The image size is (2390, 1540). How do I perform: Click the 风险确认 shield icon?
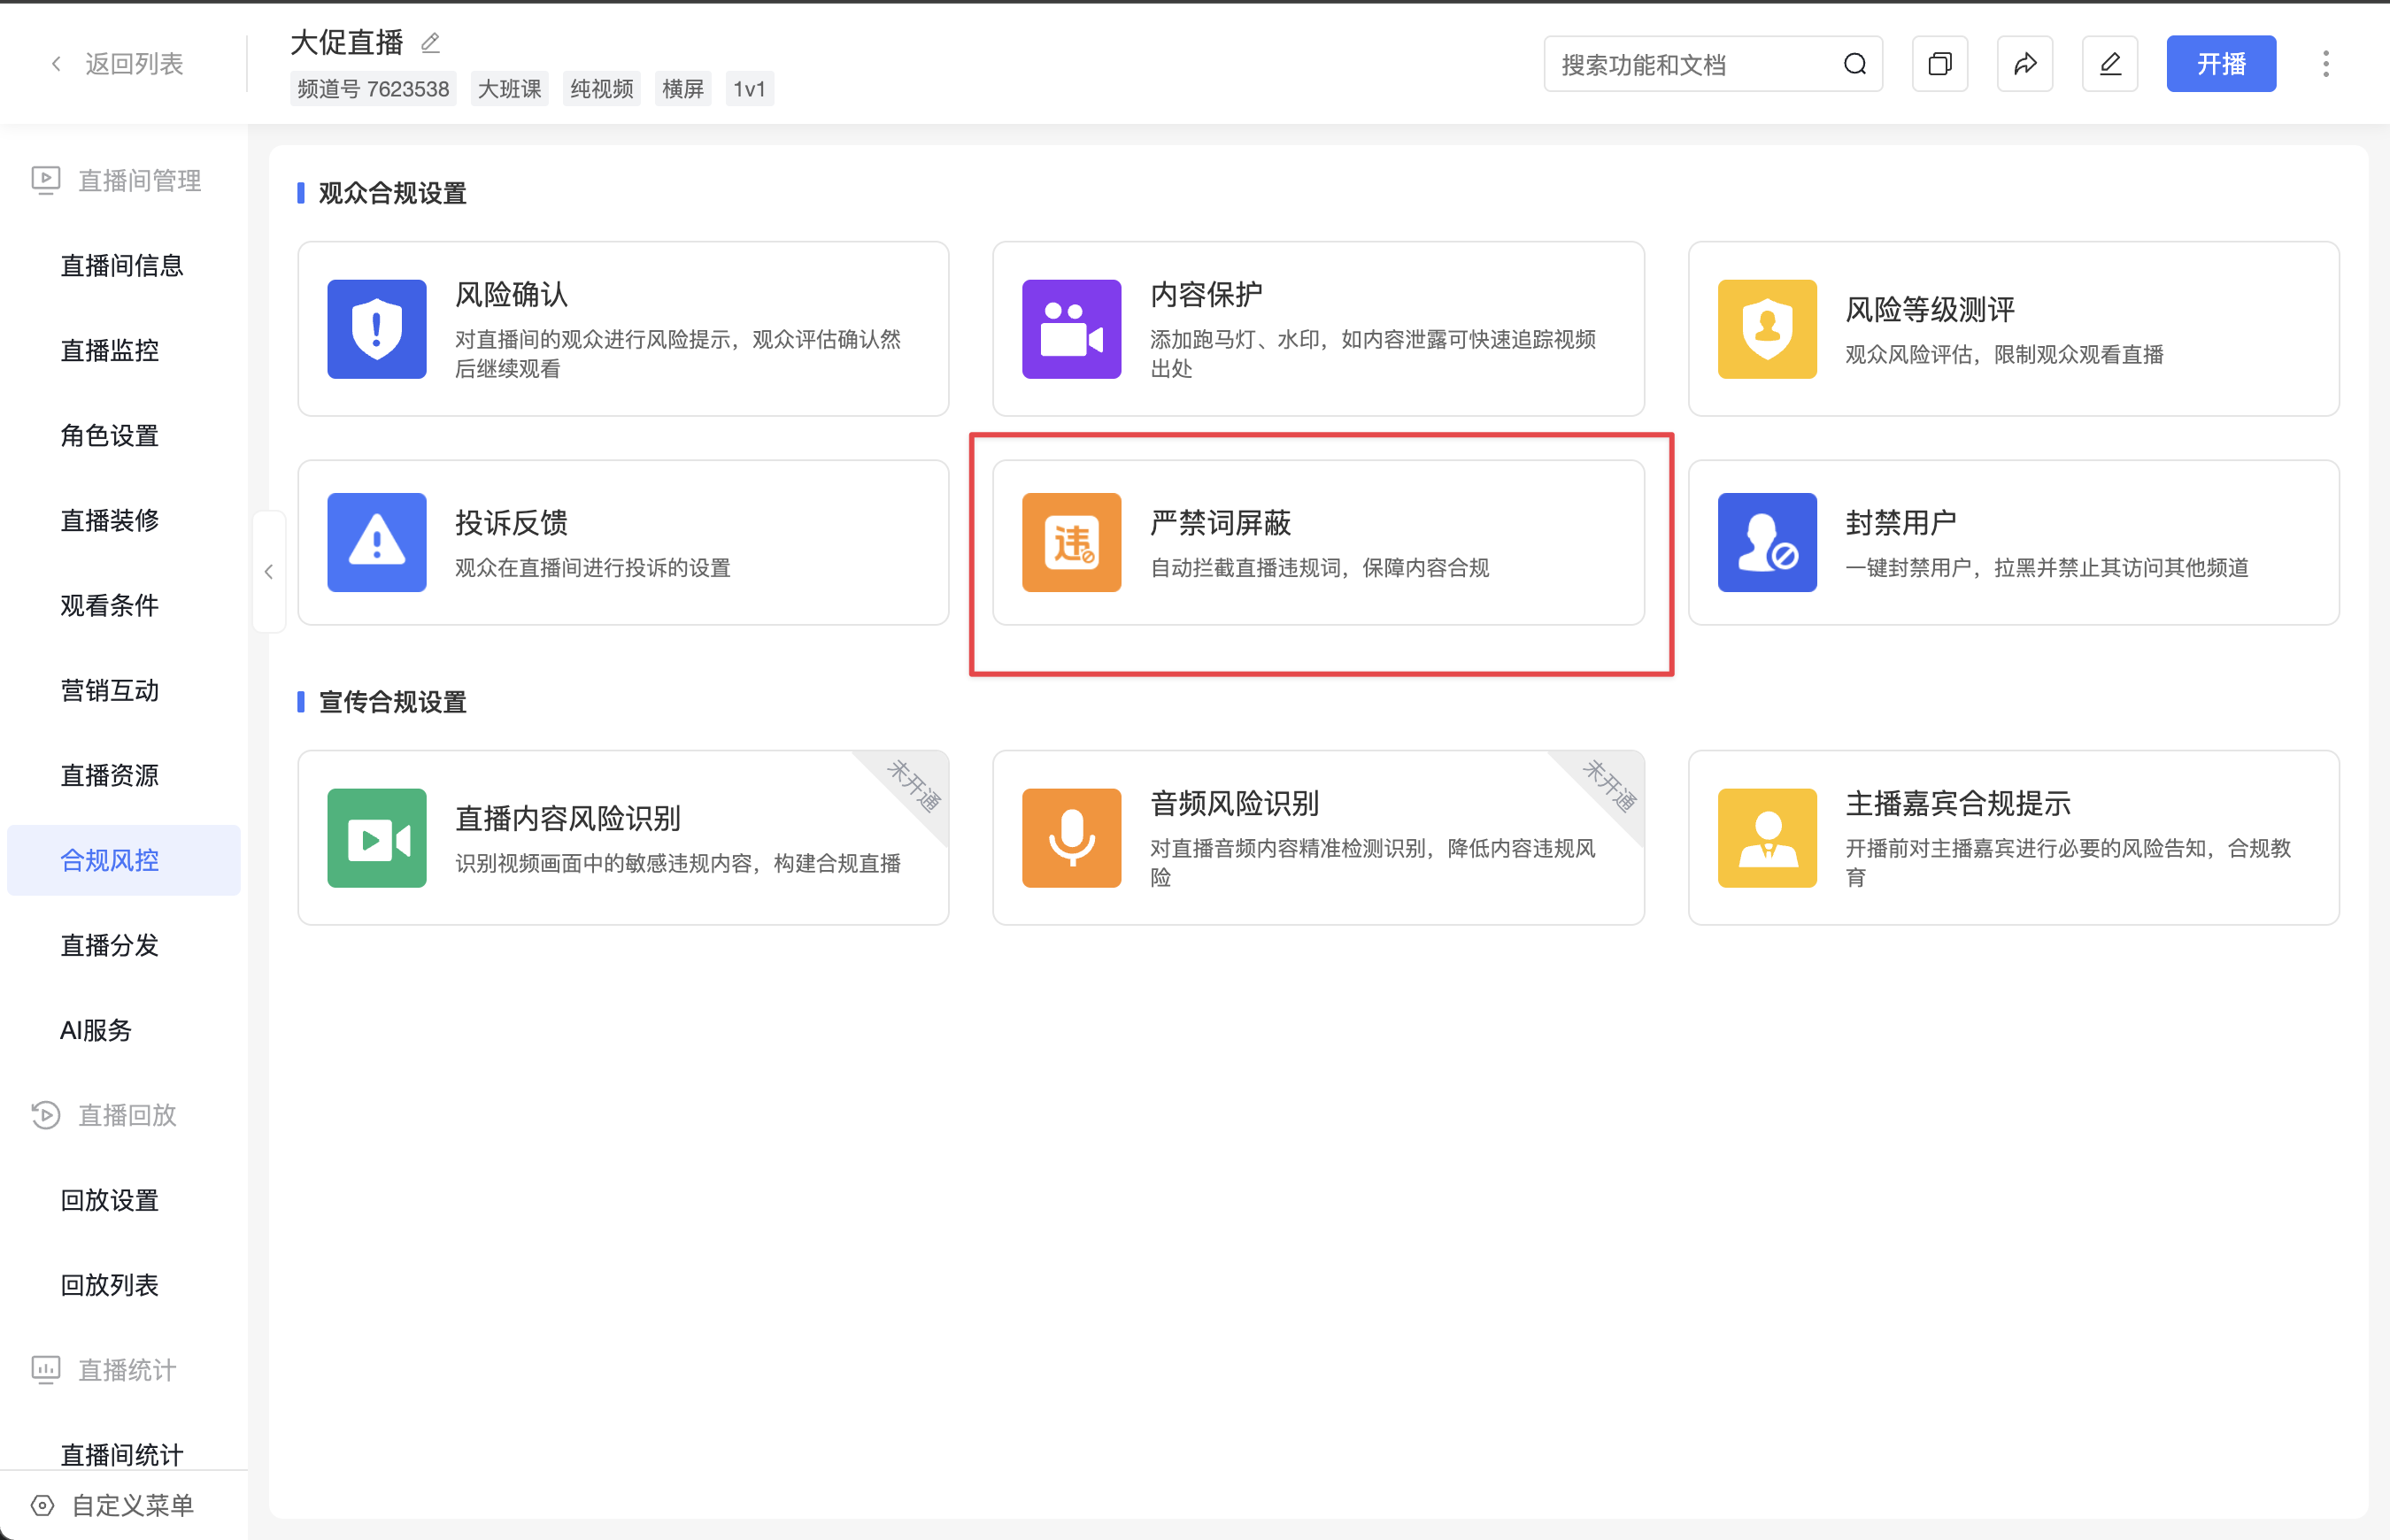click(376, 329)
